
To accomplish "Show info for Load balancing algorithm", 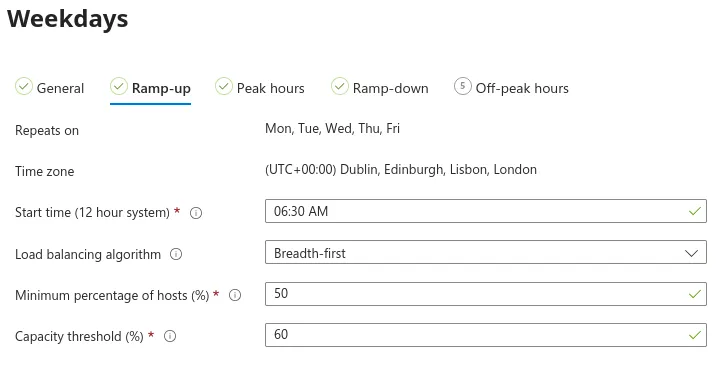I will pos(176,254).
